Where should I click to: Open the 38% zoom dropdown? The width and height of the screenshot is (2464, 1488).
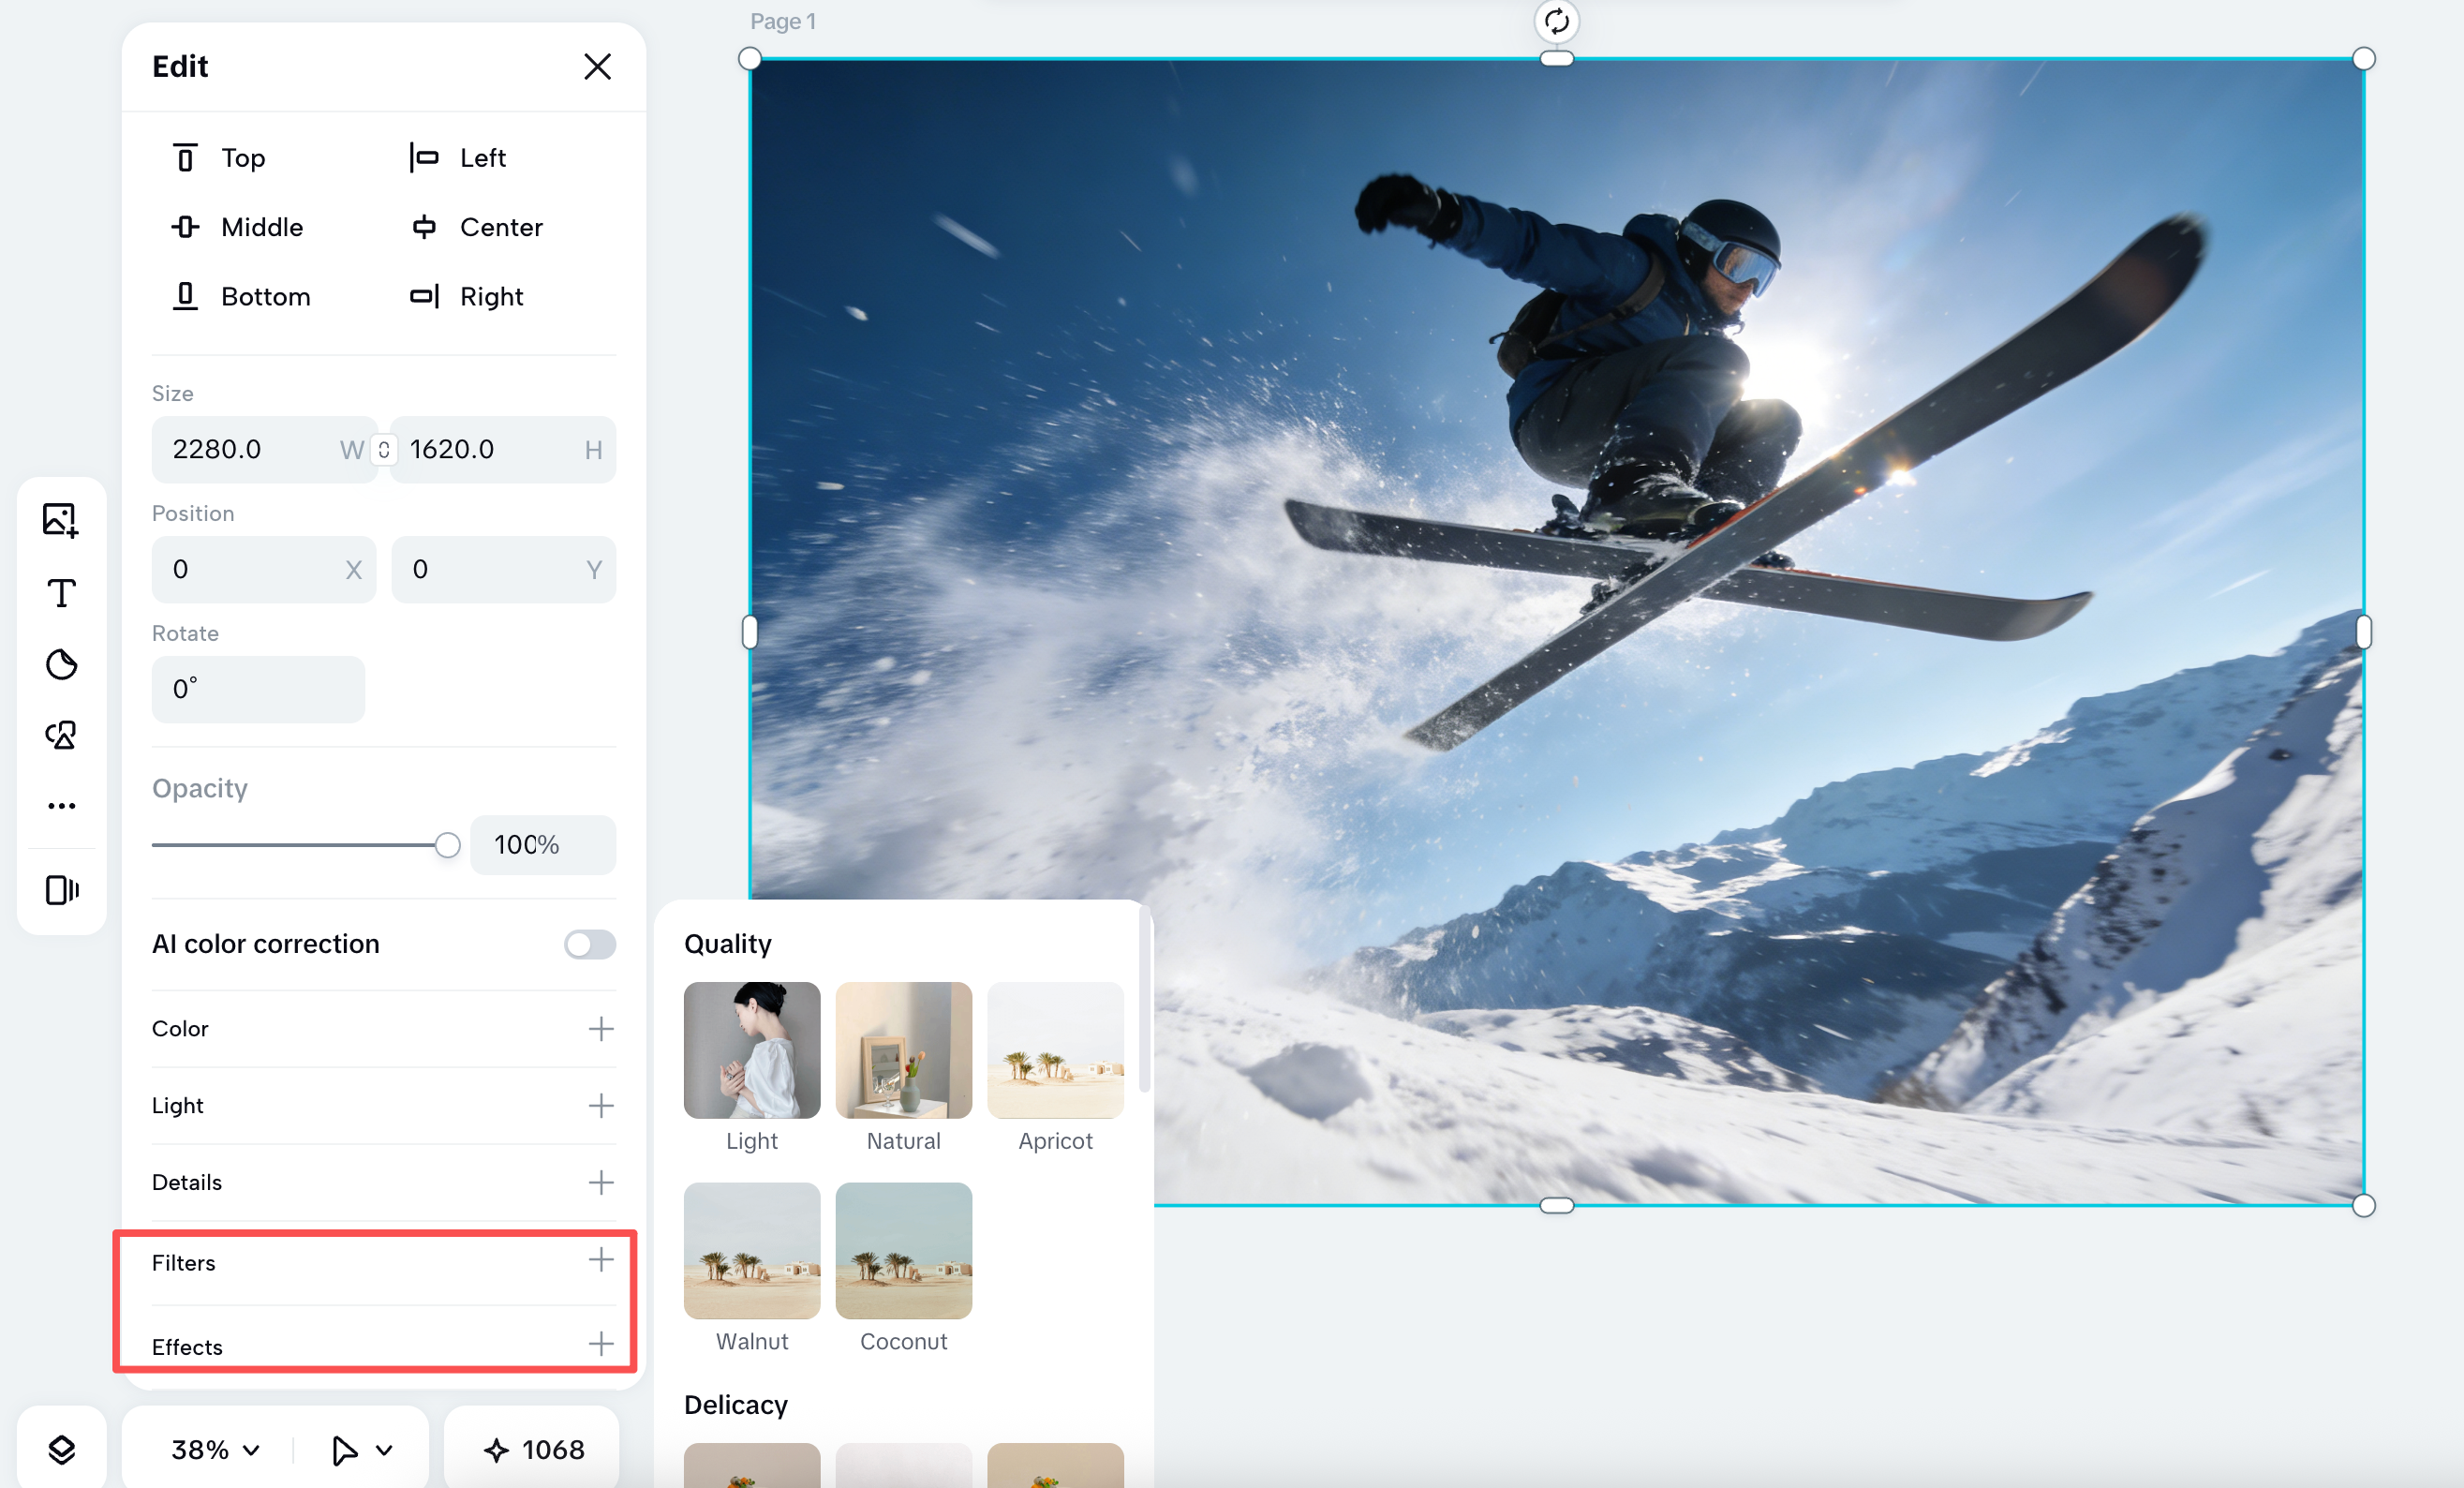coord(215,1449)
